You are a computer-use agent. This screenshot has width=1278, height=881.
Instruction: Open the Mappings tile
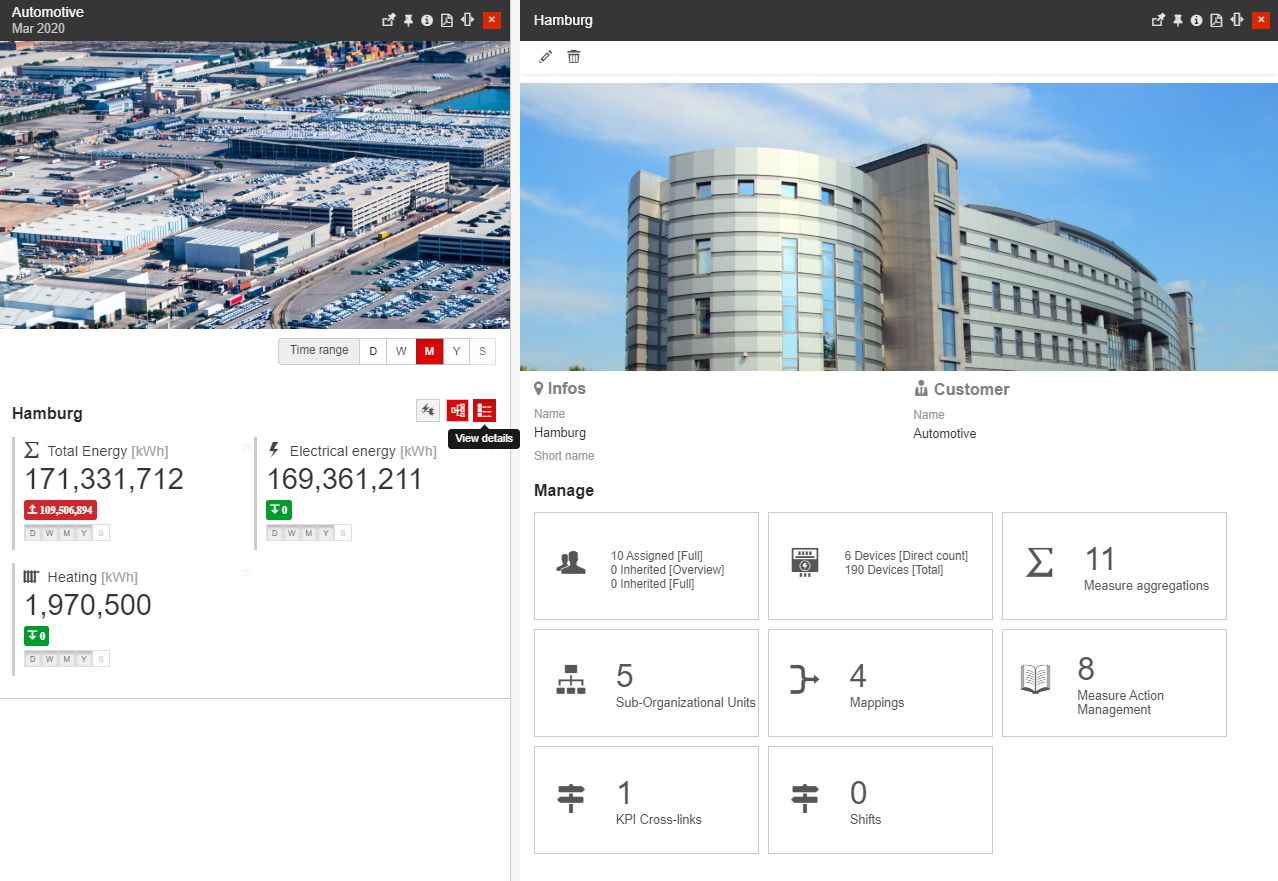click(x=880, y=683)
